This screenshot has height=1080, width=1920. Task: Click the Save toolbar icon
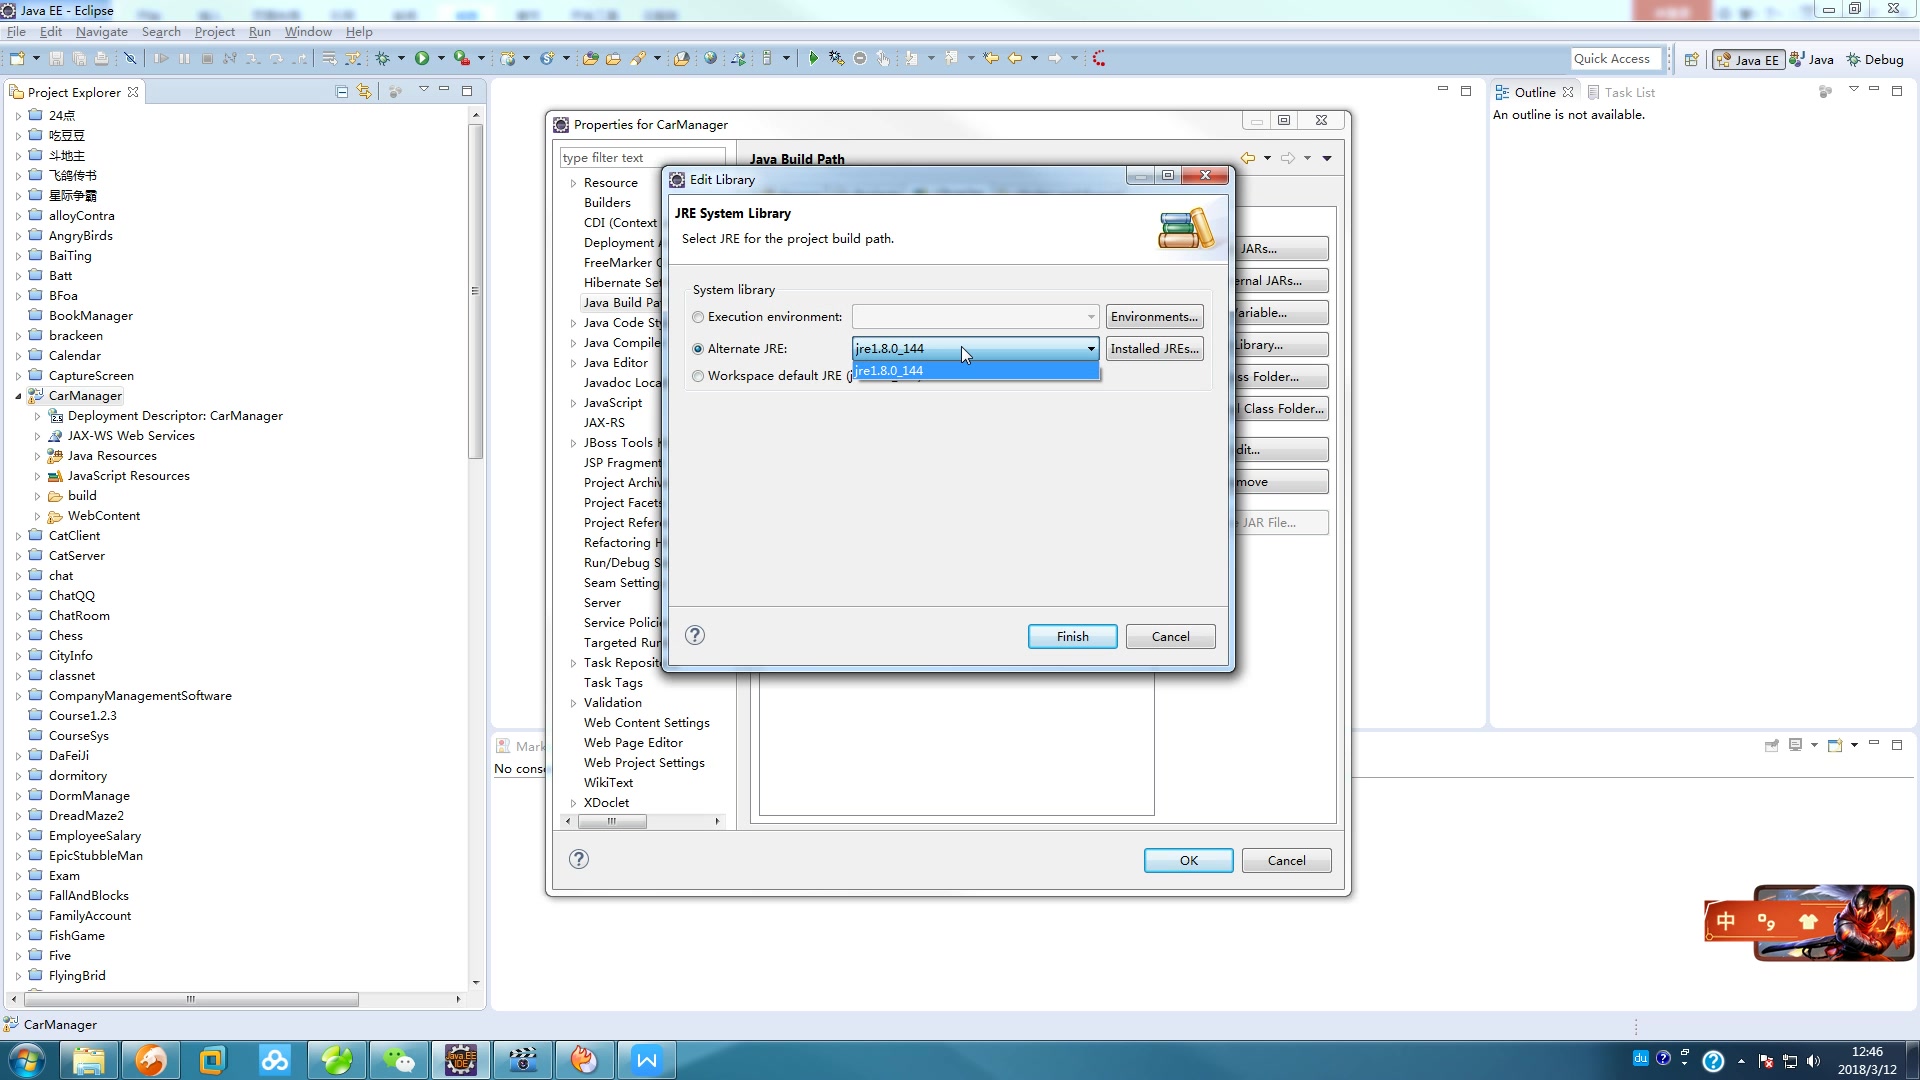[x=56, y=59]
